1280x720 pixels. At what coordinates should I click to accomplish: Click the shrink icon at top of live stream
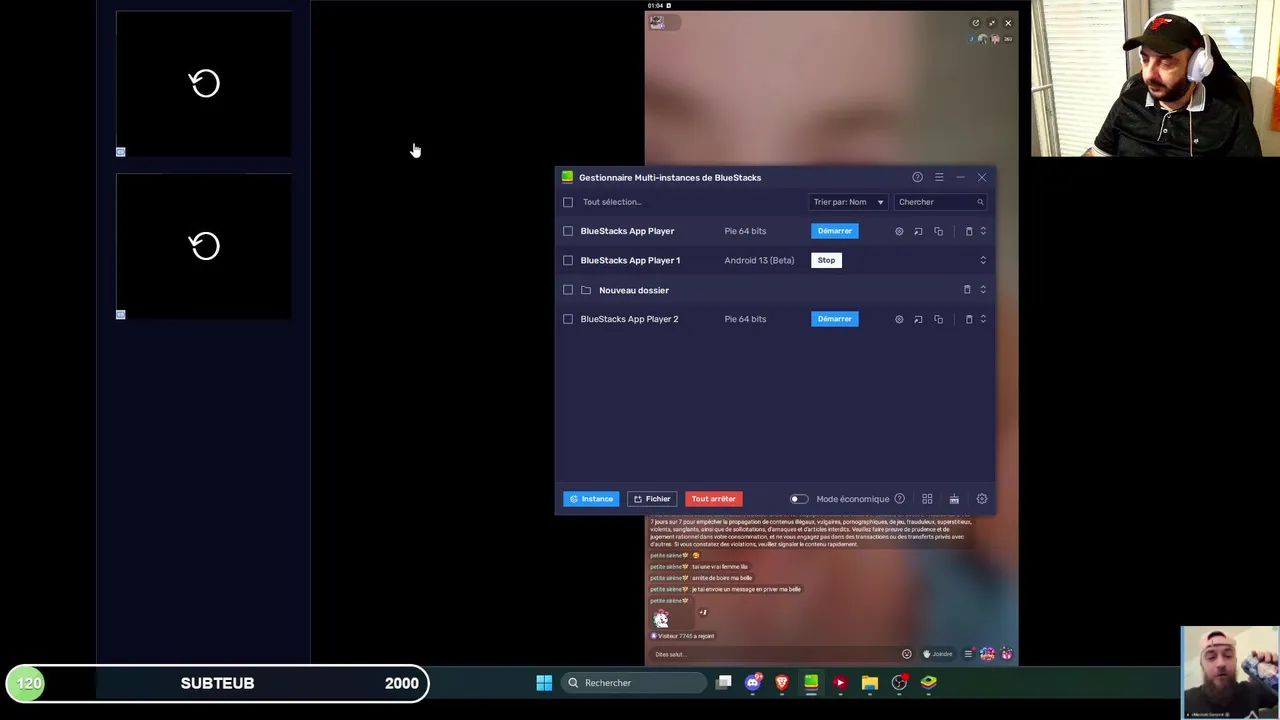click(x=992, y=23)
